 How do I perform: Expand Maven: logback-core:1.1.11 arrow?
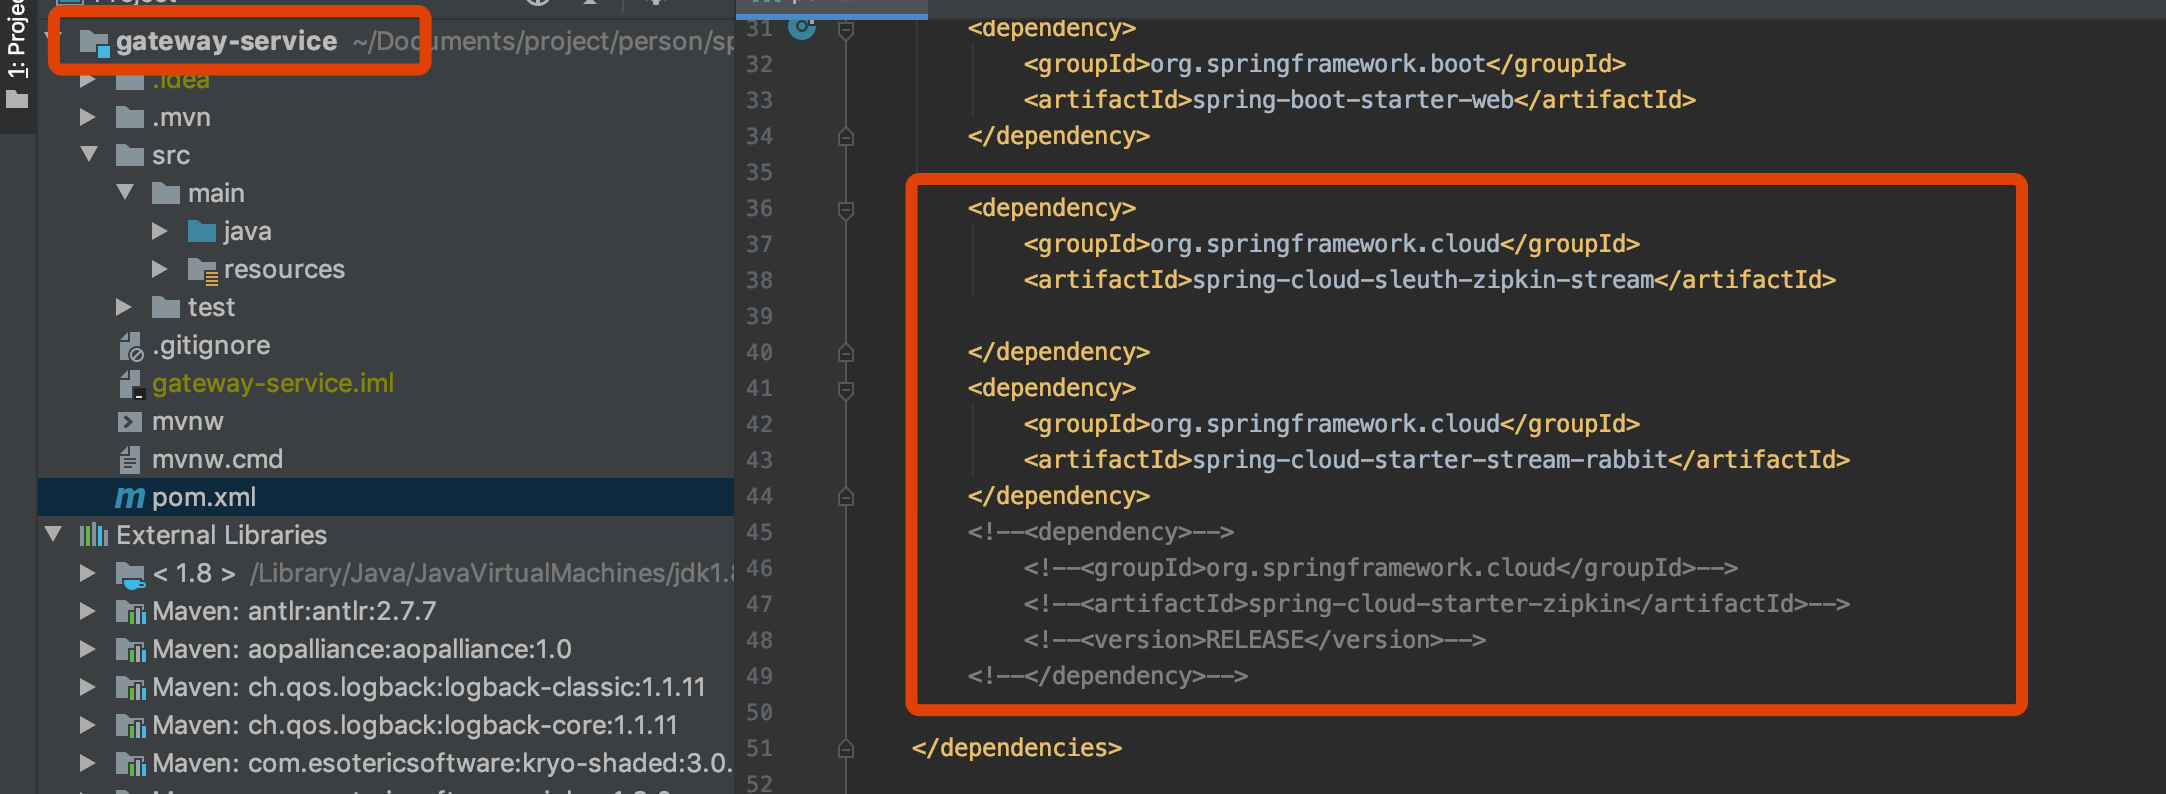click(x=88, y=725)
